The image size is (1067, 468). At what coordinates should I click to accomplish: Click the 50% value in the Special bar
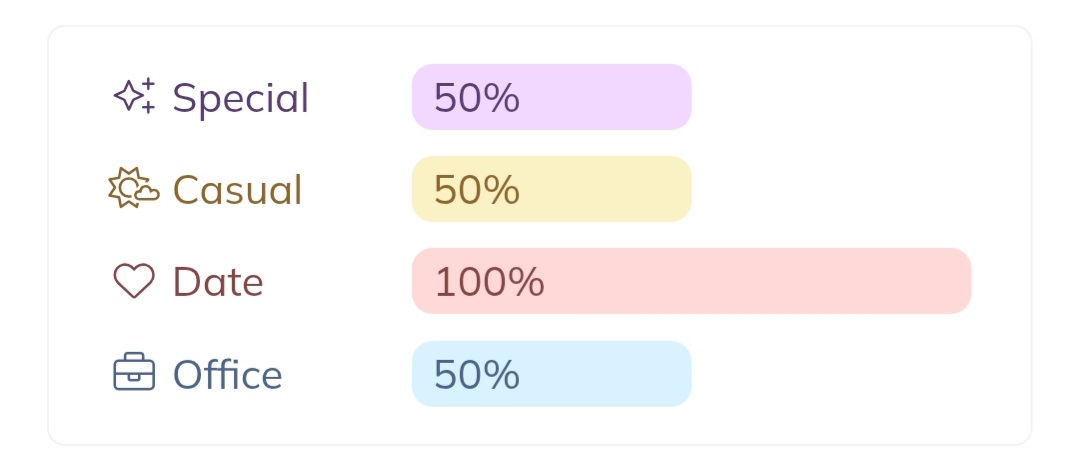(x=477, y=98)
